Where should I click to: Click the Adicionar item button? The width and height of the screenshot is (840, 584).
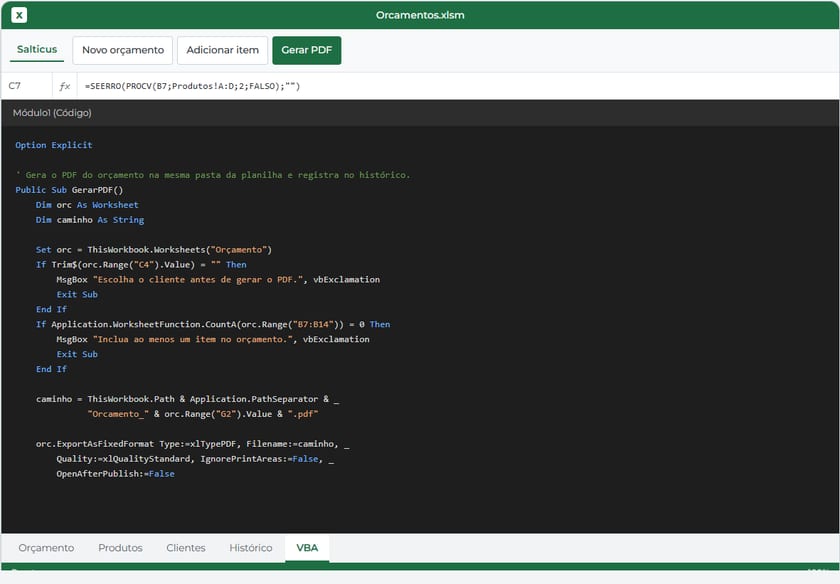pyautogui.click(x=222, y=50)
